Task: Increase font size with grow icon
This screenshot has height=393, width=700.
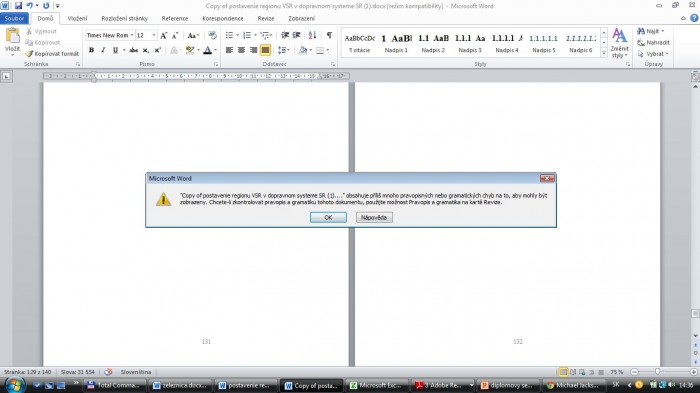Action: pyautogui.click(x=163, y=35)
